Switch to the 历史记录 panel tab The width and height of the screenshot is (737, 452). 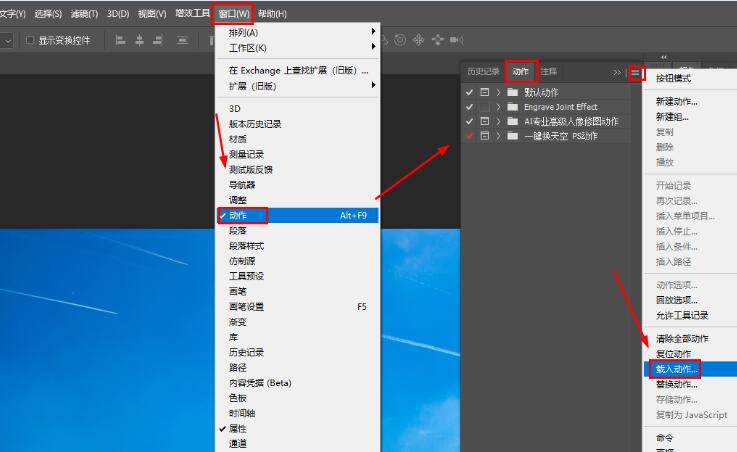tap(483, 72)
